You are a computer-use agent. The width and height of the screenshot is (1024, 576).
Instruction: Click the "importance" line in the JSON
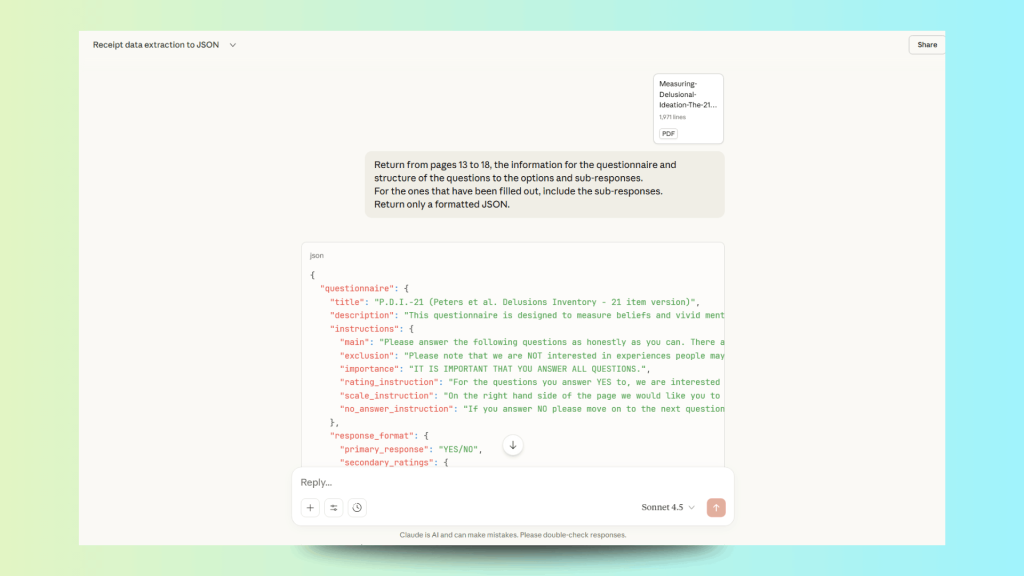(494, 369)
